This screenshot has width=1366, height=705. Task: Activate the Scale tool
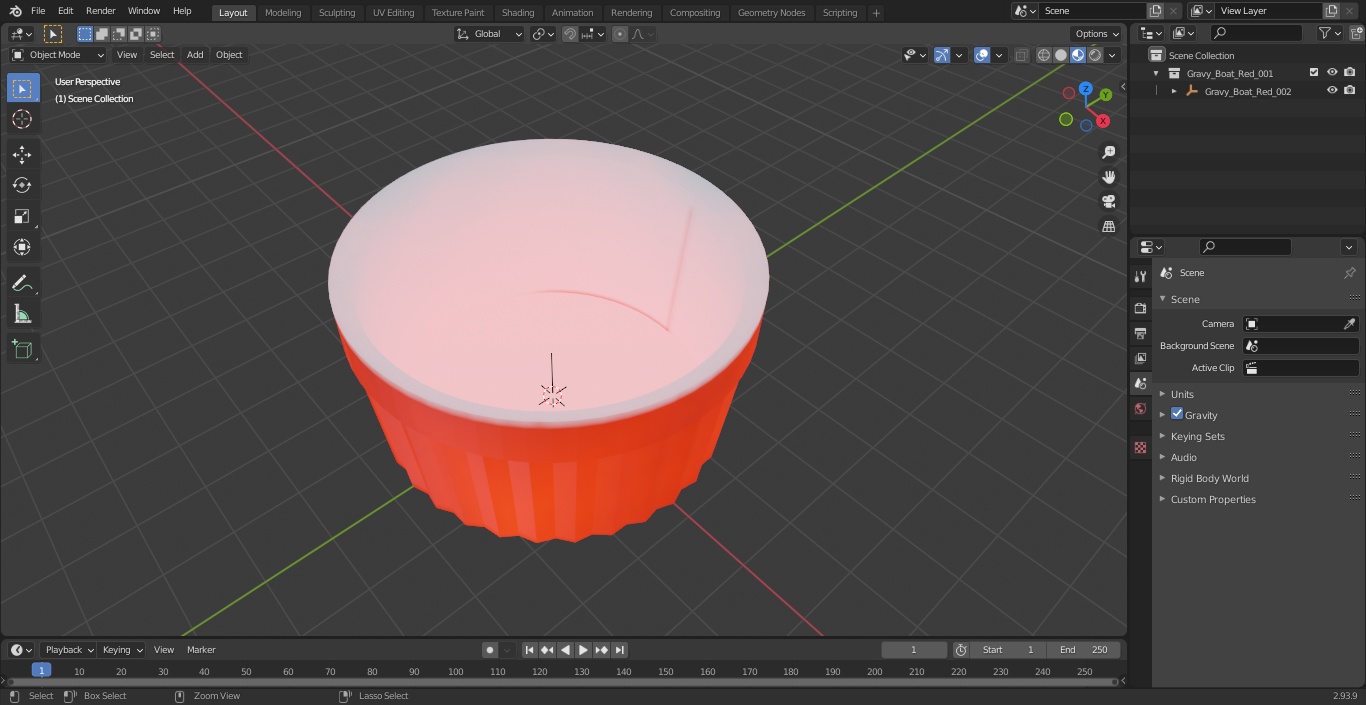(x=22, y=216)
